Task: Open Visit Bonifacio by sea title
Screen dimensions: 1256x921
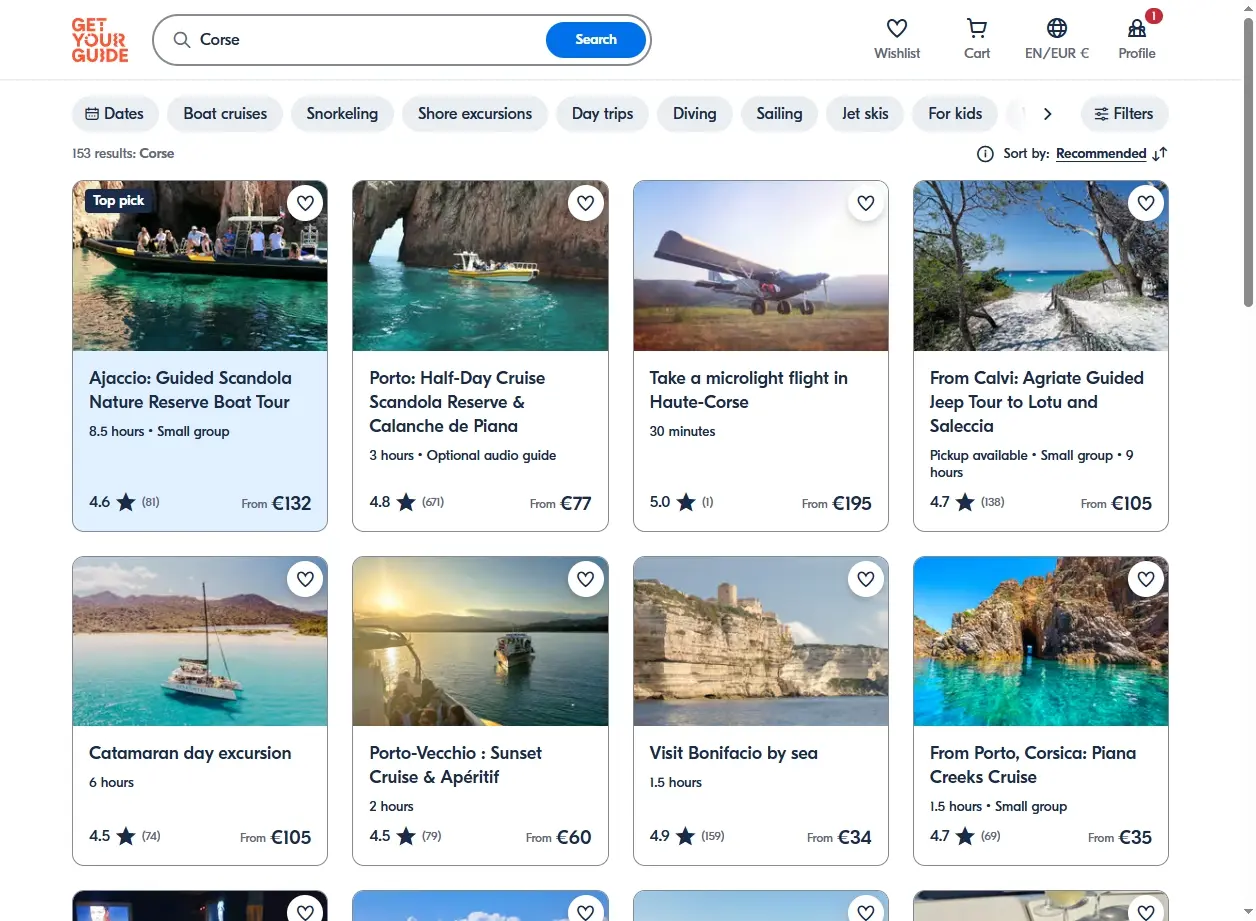Action: tap(733, 753)
